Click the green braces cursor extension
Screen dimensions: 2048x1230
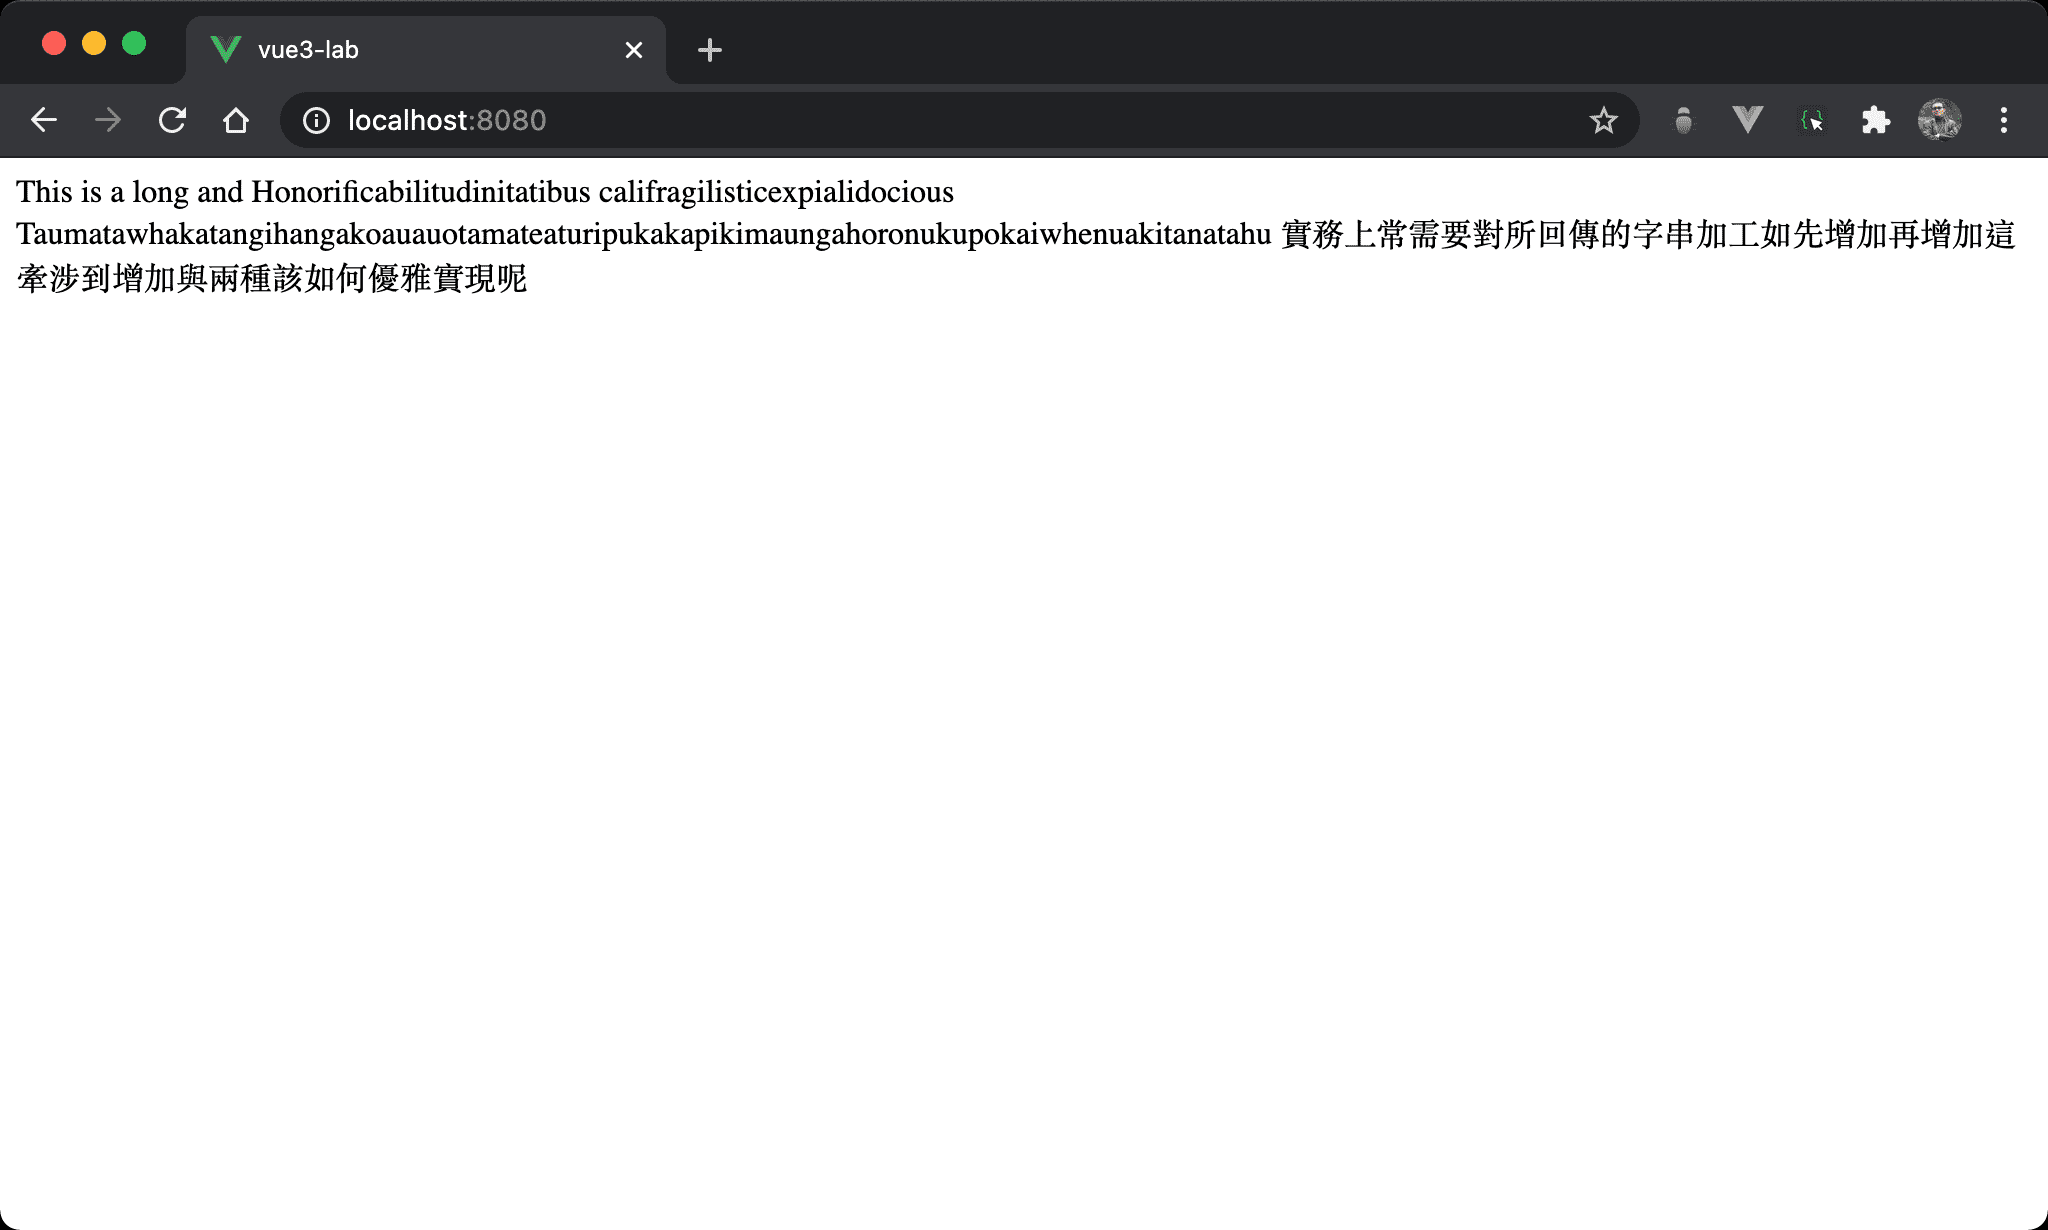coord(1811,120)
